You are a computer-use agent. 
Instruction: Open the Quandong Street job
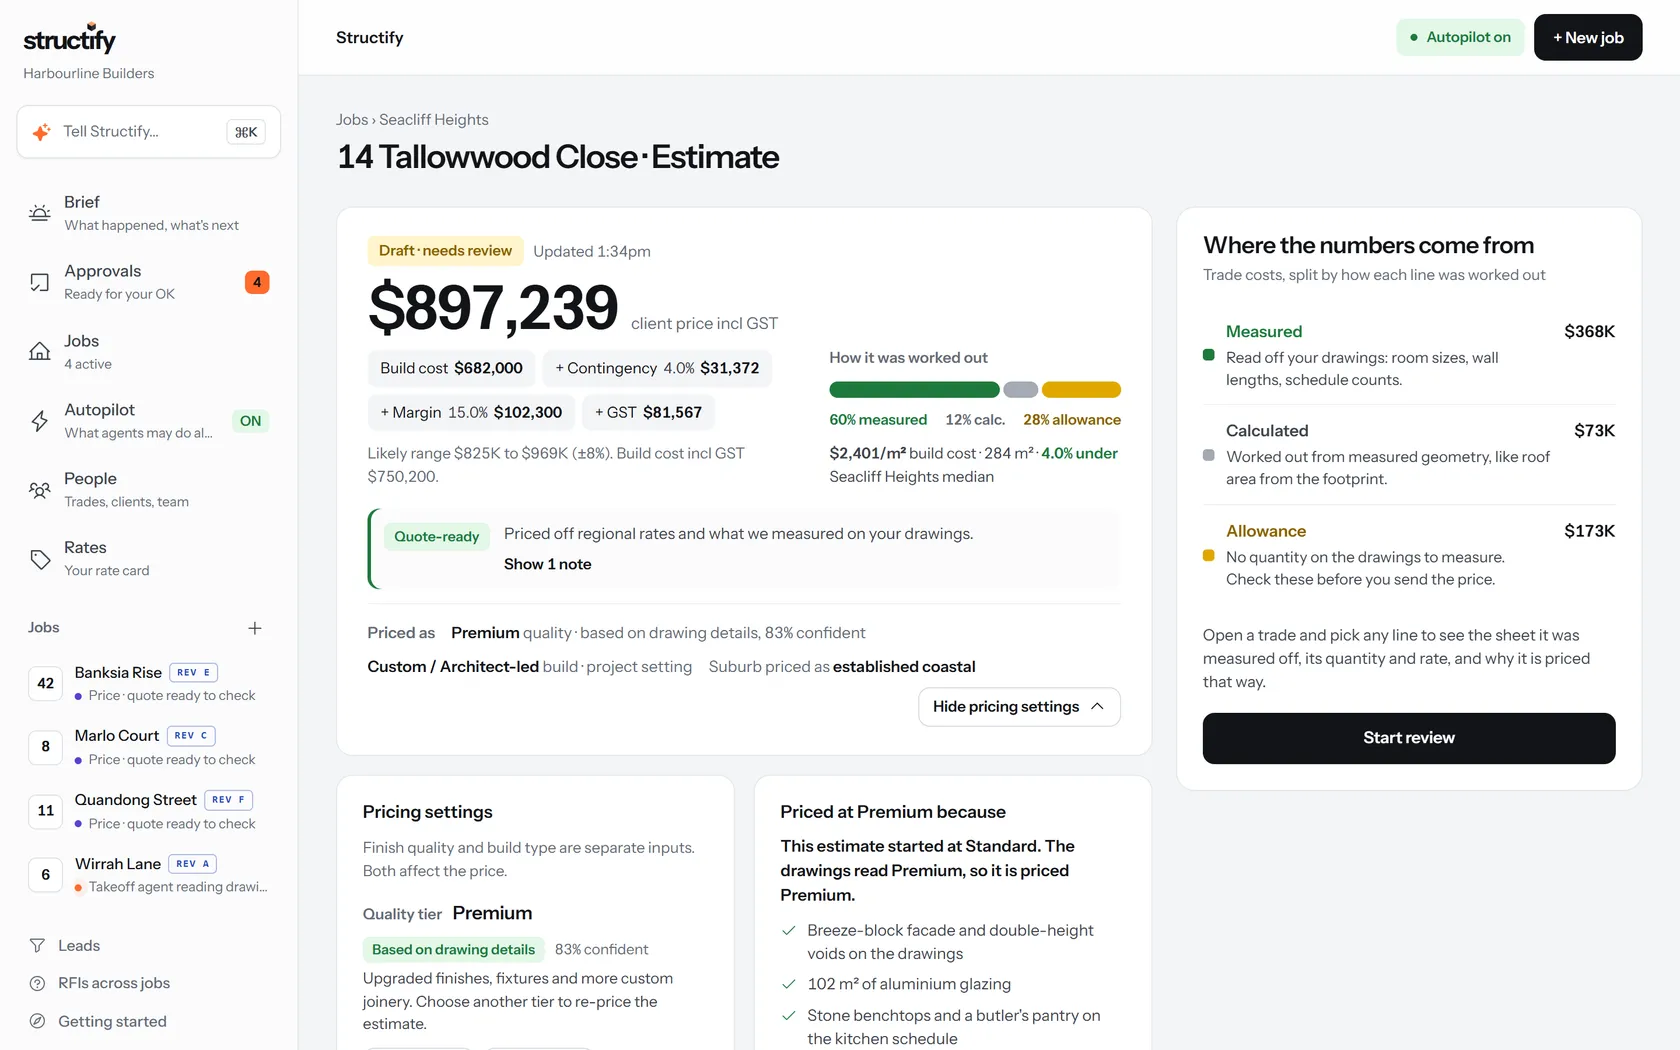pyautogui.click(x=149, y=811)
